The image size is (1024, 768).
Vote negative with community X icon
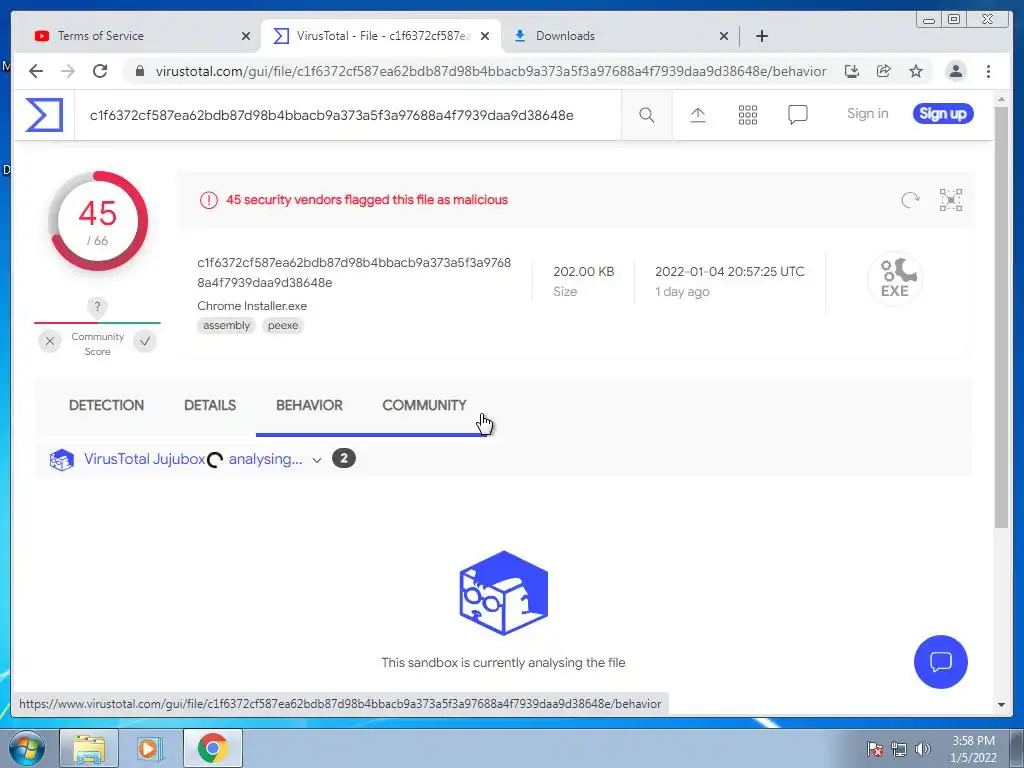click(x=50, y=341)
